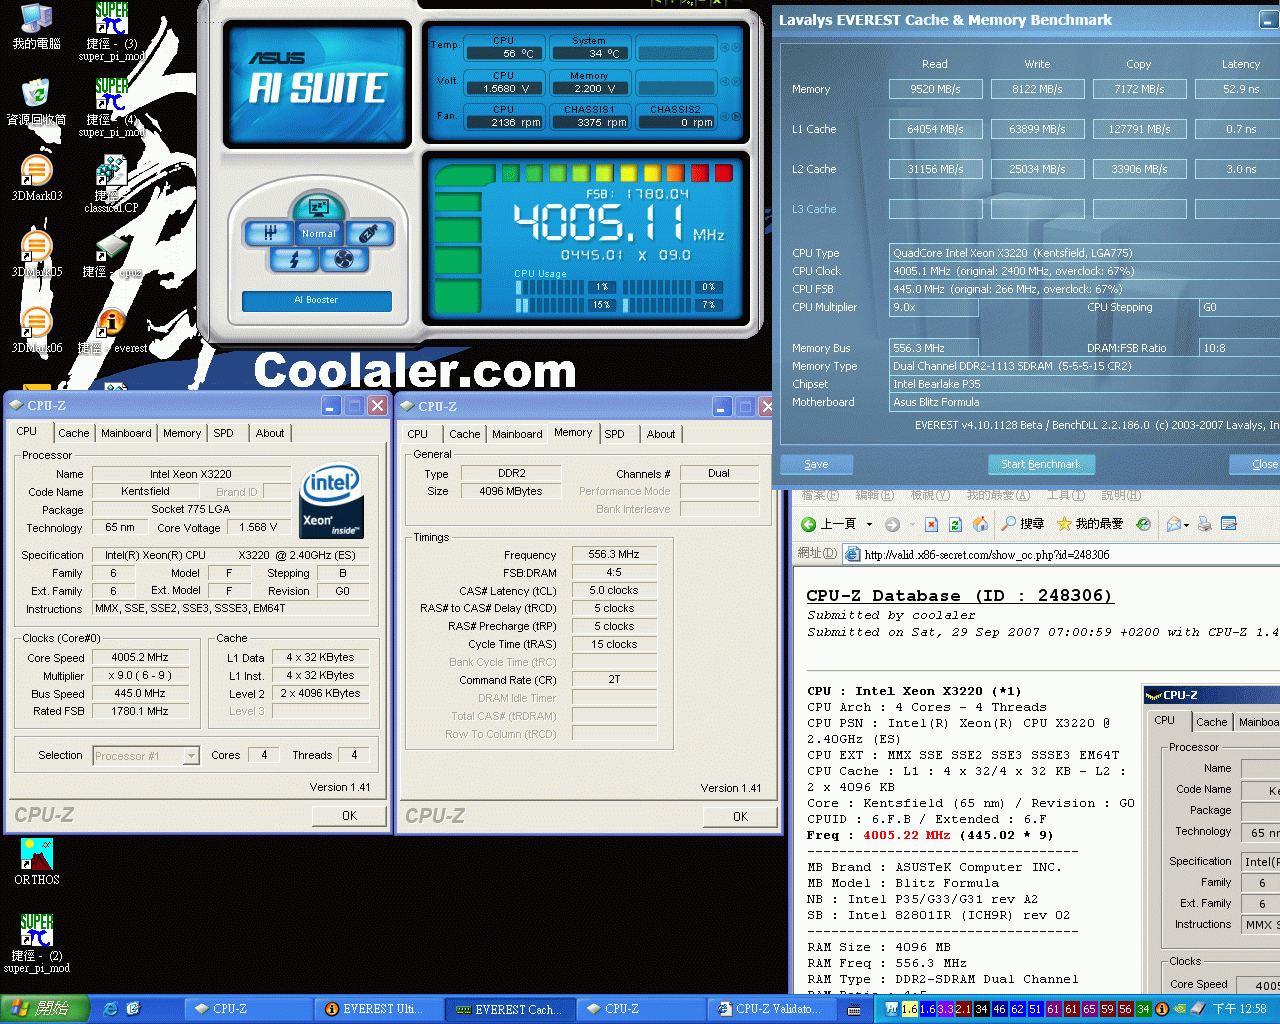
Task: Click OK in the left CPU-Z window
Action: click(x=349, y=816)
